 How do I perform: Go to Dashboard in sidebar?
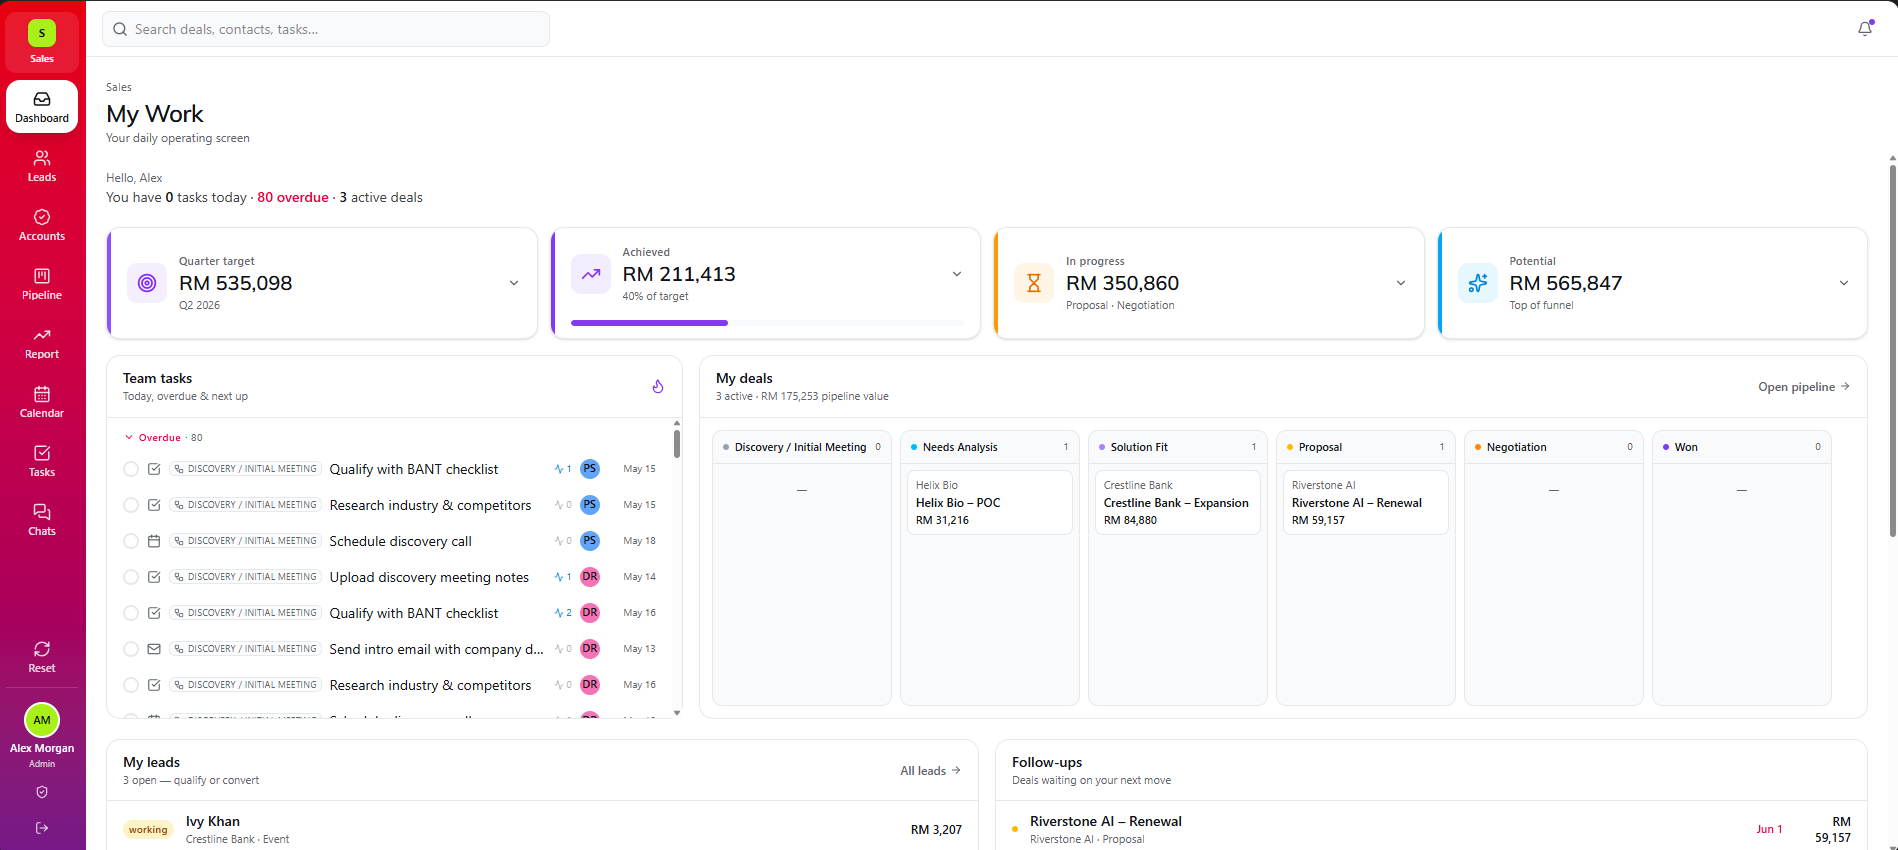tap(42, 107)
